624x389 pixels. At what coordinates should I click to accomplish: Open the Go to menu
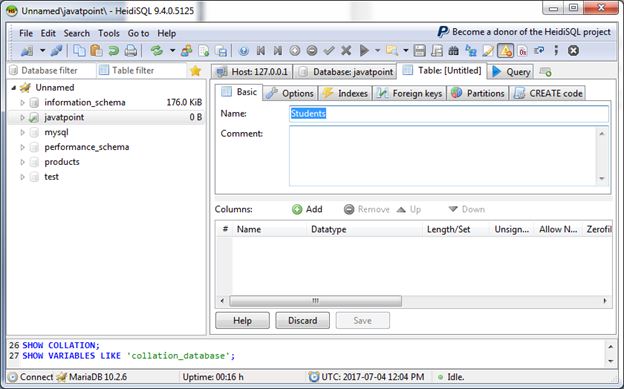138,33
